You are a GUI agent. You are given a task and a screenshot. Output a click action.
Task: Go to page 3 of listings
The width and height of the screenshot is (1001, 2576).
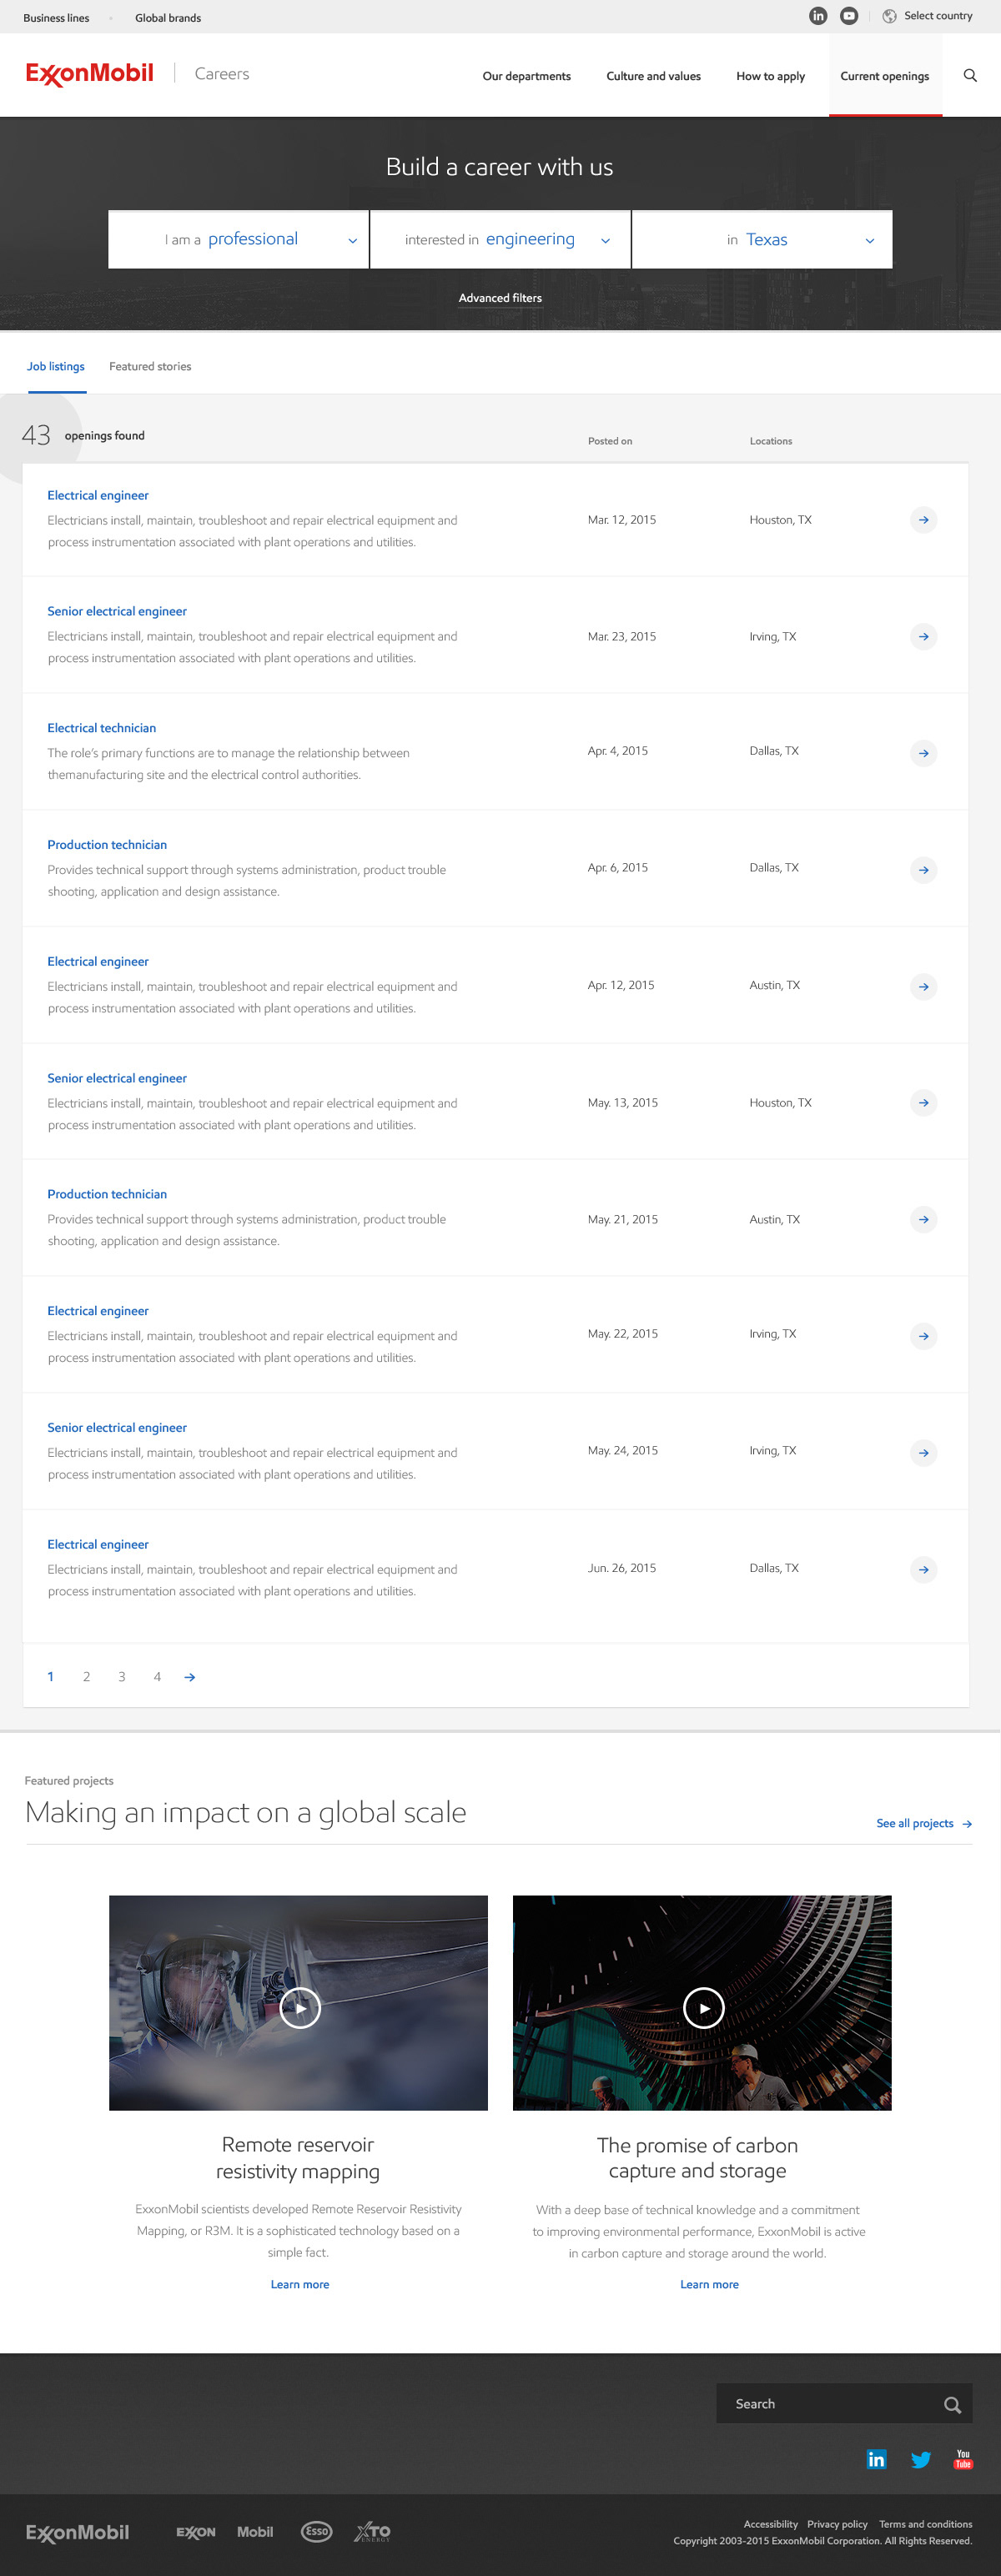tap(122, 1677)
